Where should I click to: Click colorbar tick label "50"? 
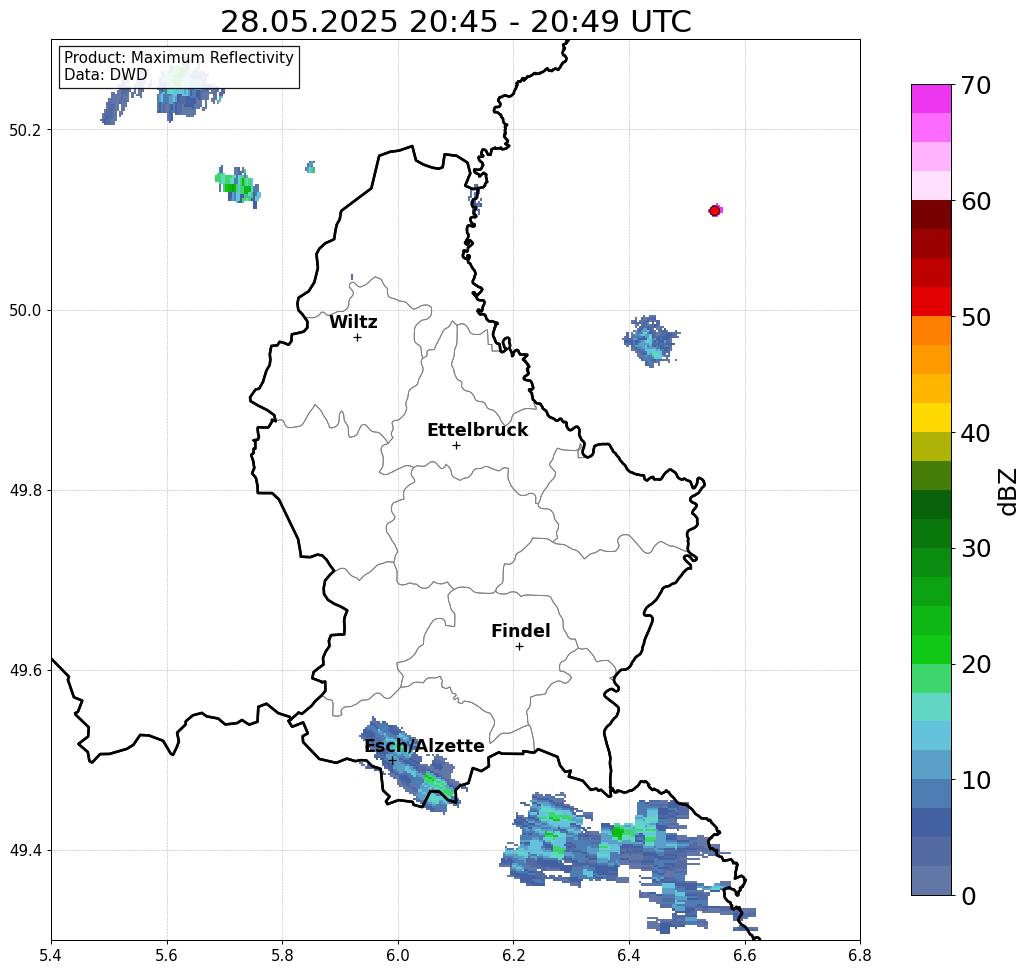click(x=976, y=318)
